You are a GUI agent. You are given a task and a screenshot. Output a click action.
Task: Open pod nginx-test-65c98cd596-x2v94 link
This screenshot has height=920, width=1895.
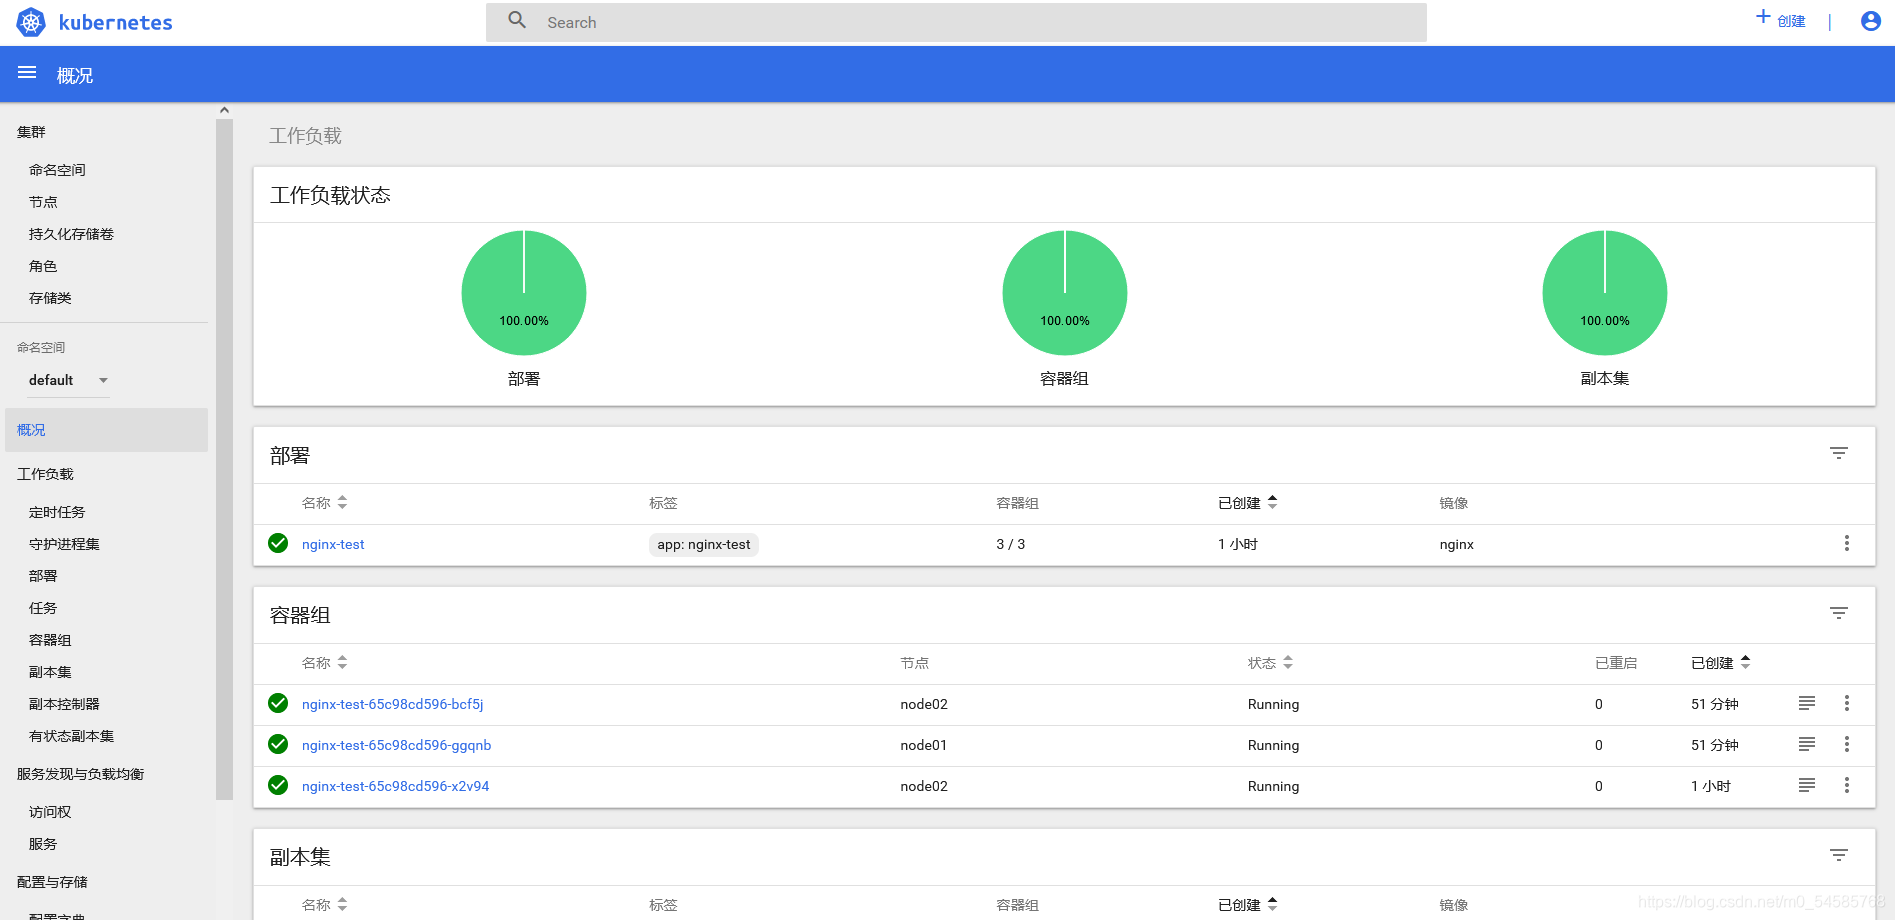[x=395, y=786]
